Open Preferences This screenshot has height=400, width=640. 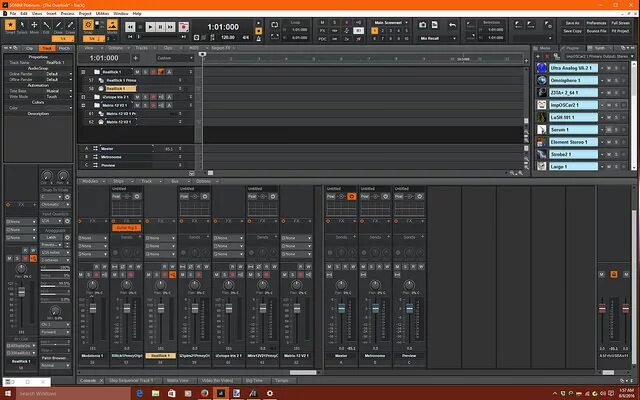tap(596, 23)
